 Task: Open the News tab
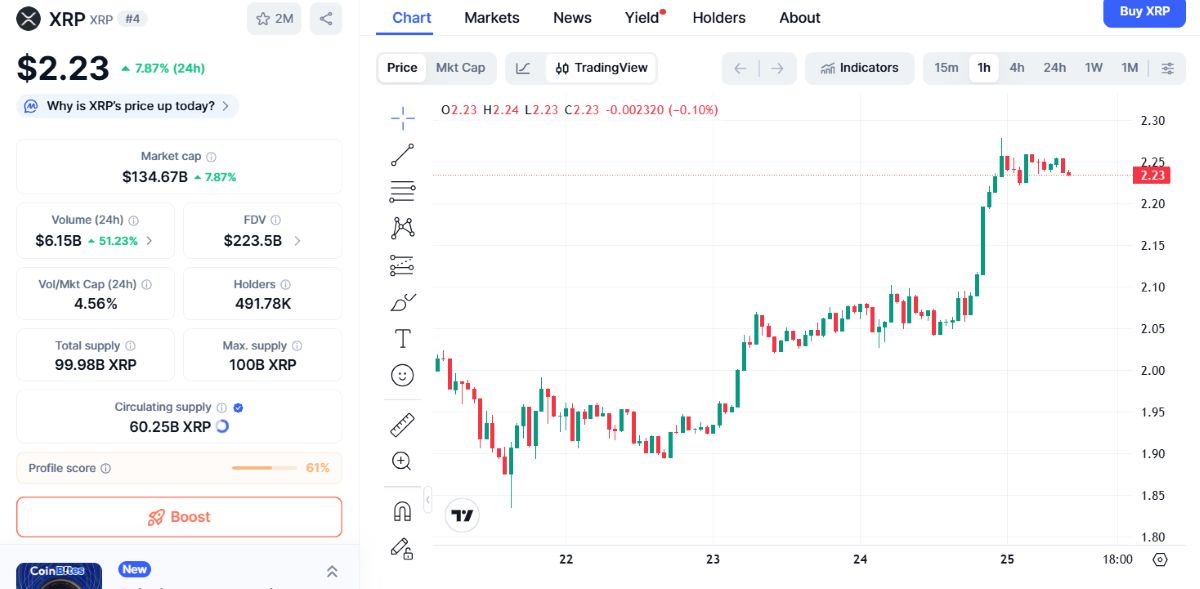[x=572, y=18]
